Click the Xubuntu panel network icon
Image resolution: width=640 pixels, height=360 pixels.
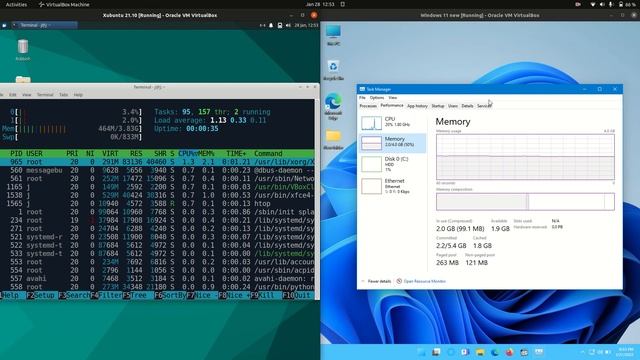click(x=262, y=25)
